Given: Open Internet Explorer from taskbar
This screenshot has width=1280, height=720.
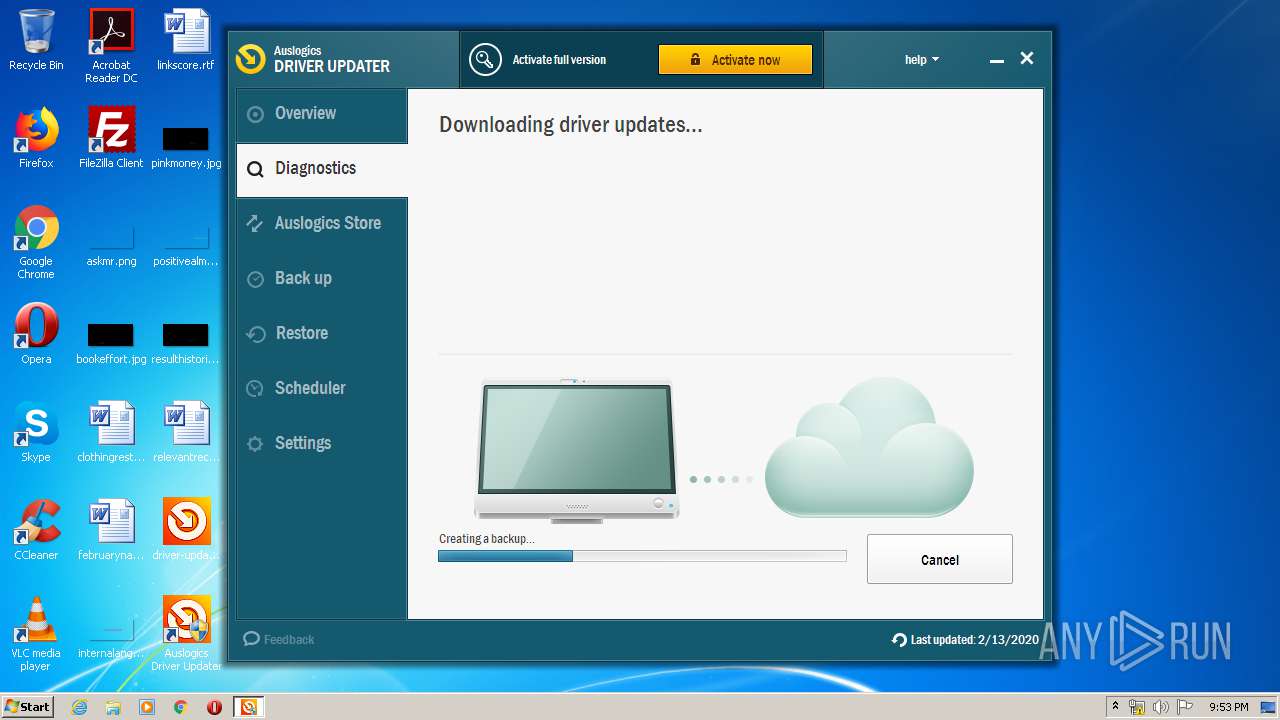Looking at the screenshot, I should [80, 707].
